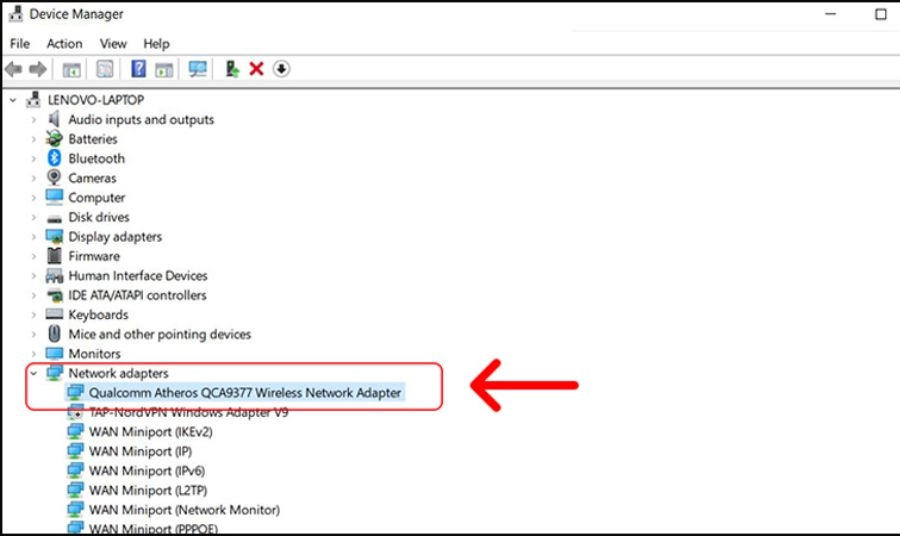Click the IDE ATA/ATAPI controllers label
900x536 pixels.
pos(137,295)
